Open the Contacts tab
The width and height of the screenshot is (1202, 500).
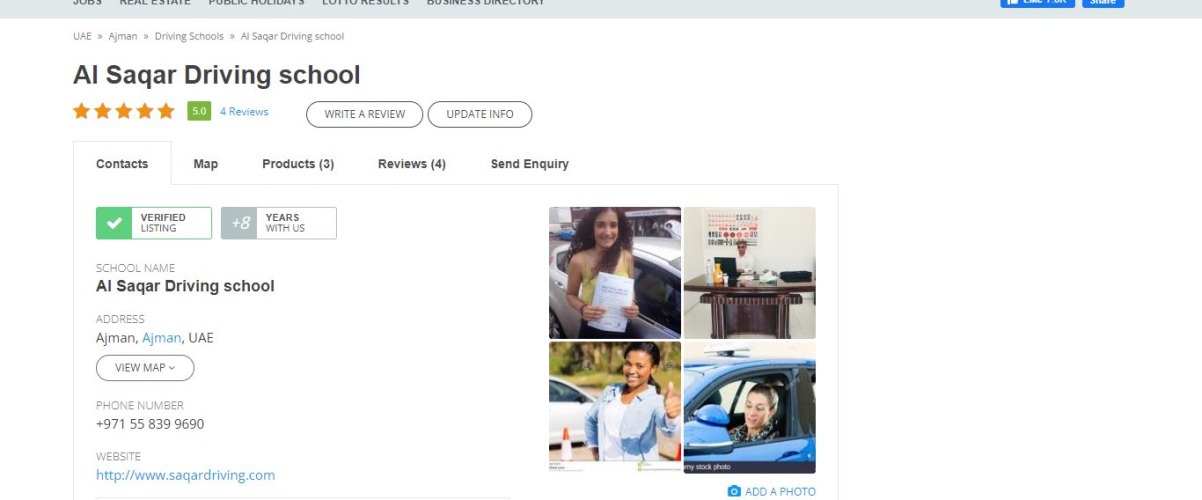122,164
